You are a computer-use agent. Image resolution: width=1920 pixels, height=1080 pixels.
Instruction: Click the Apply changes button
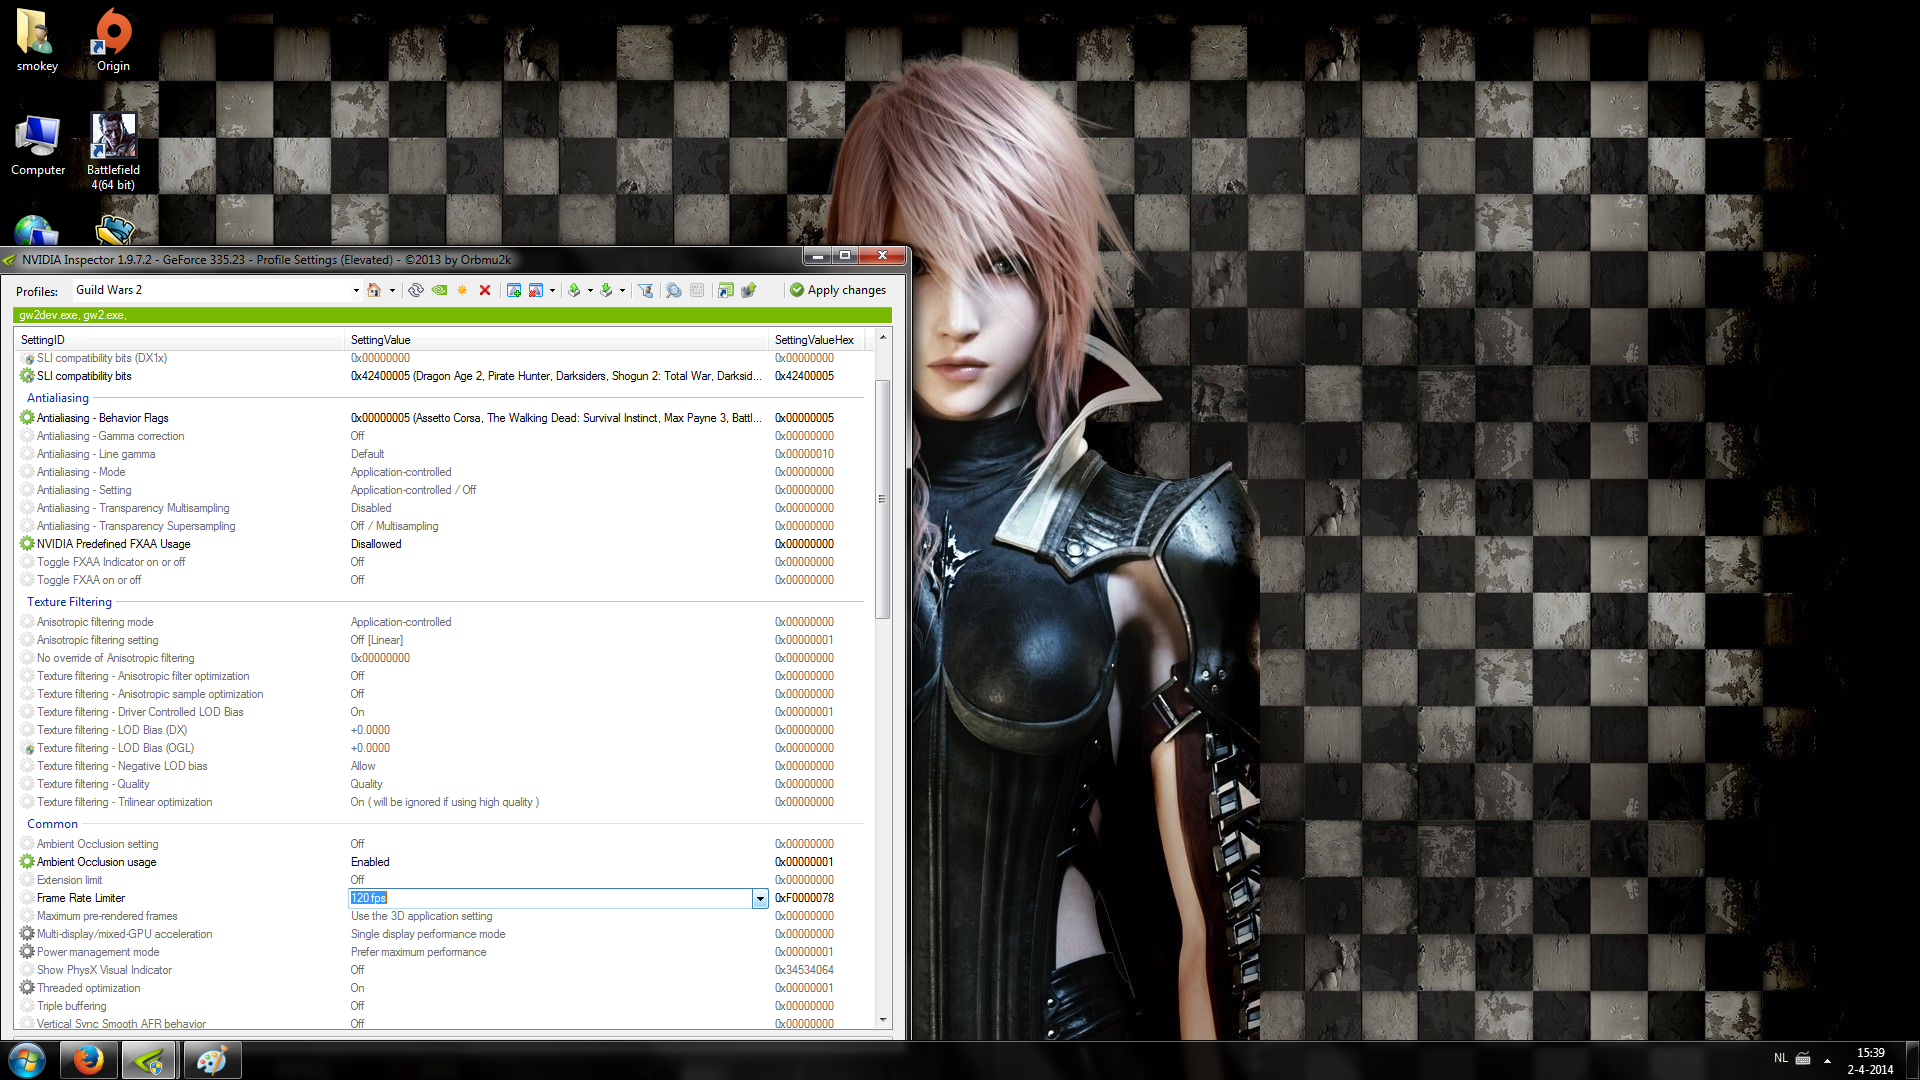[x=838, y=290]
